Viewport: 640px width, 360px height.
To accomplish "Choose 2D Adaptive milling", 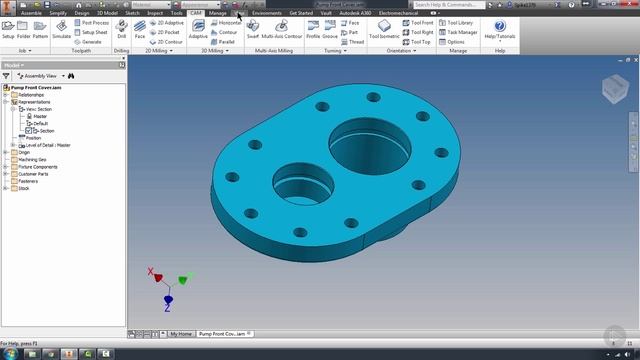I will tap(167, 23).
